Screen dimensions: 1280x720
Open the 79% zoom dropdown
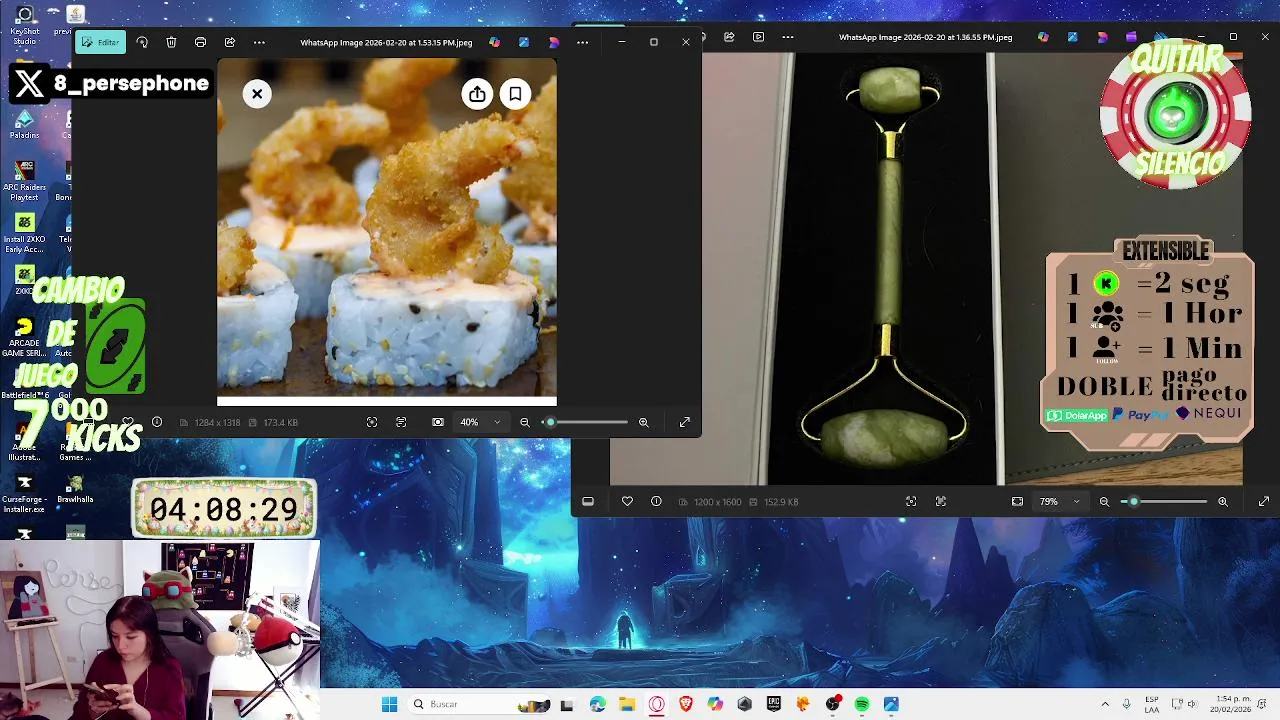(x=1060, y=501)
